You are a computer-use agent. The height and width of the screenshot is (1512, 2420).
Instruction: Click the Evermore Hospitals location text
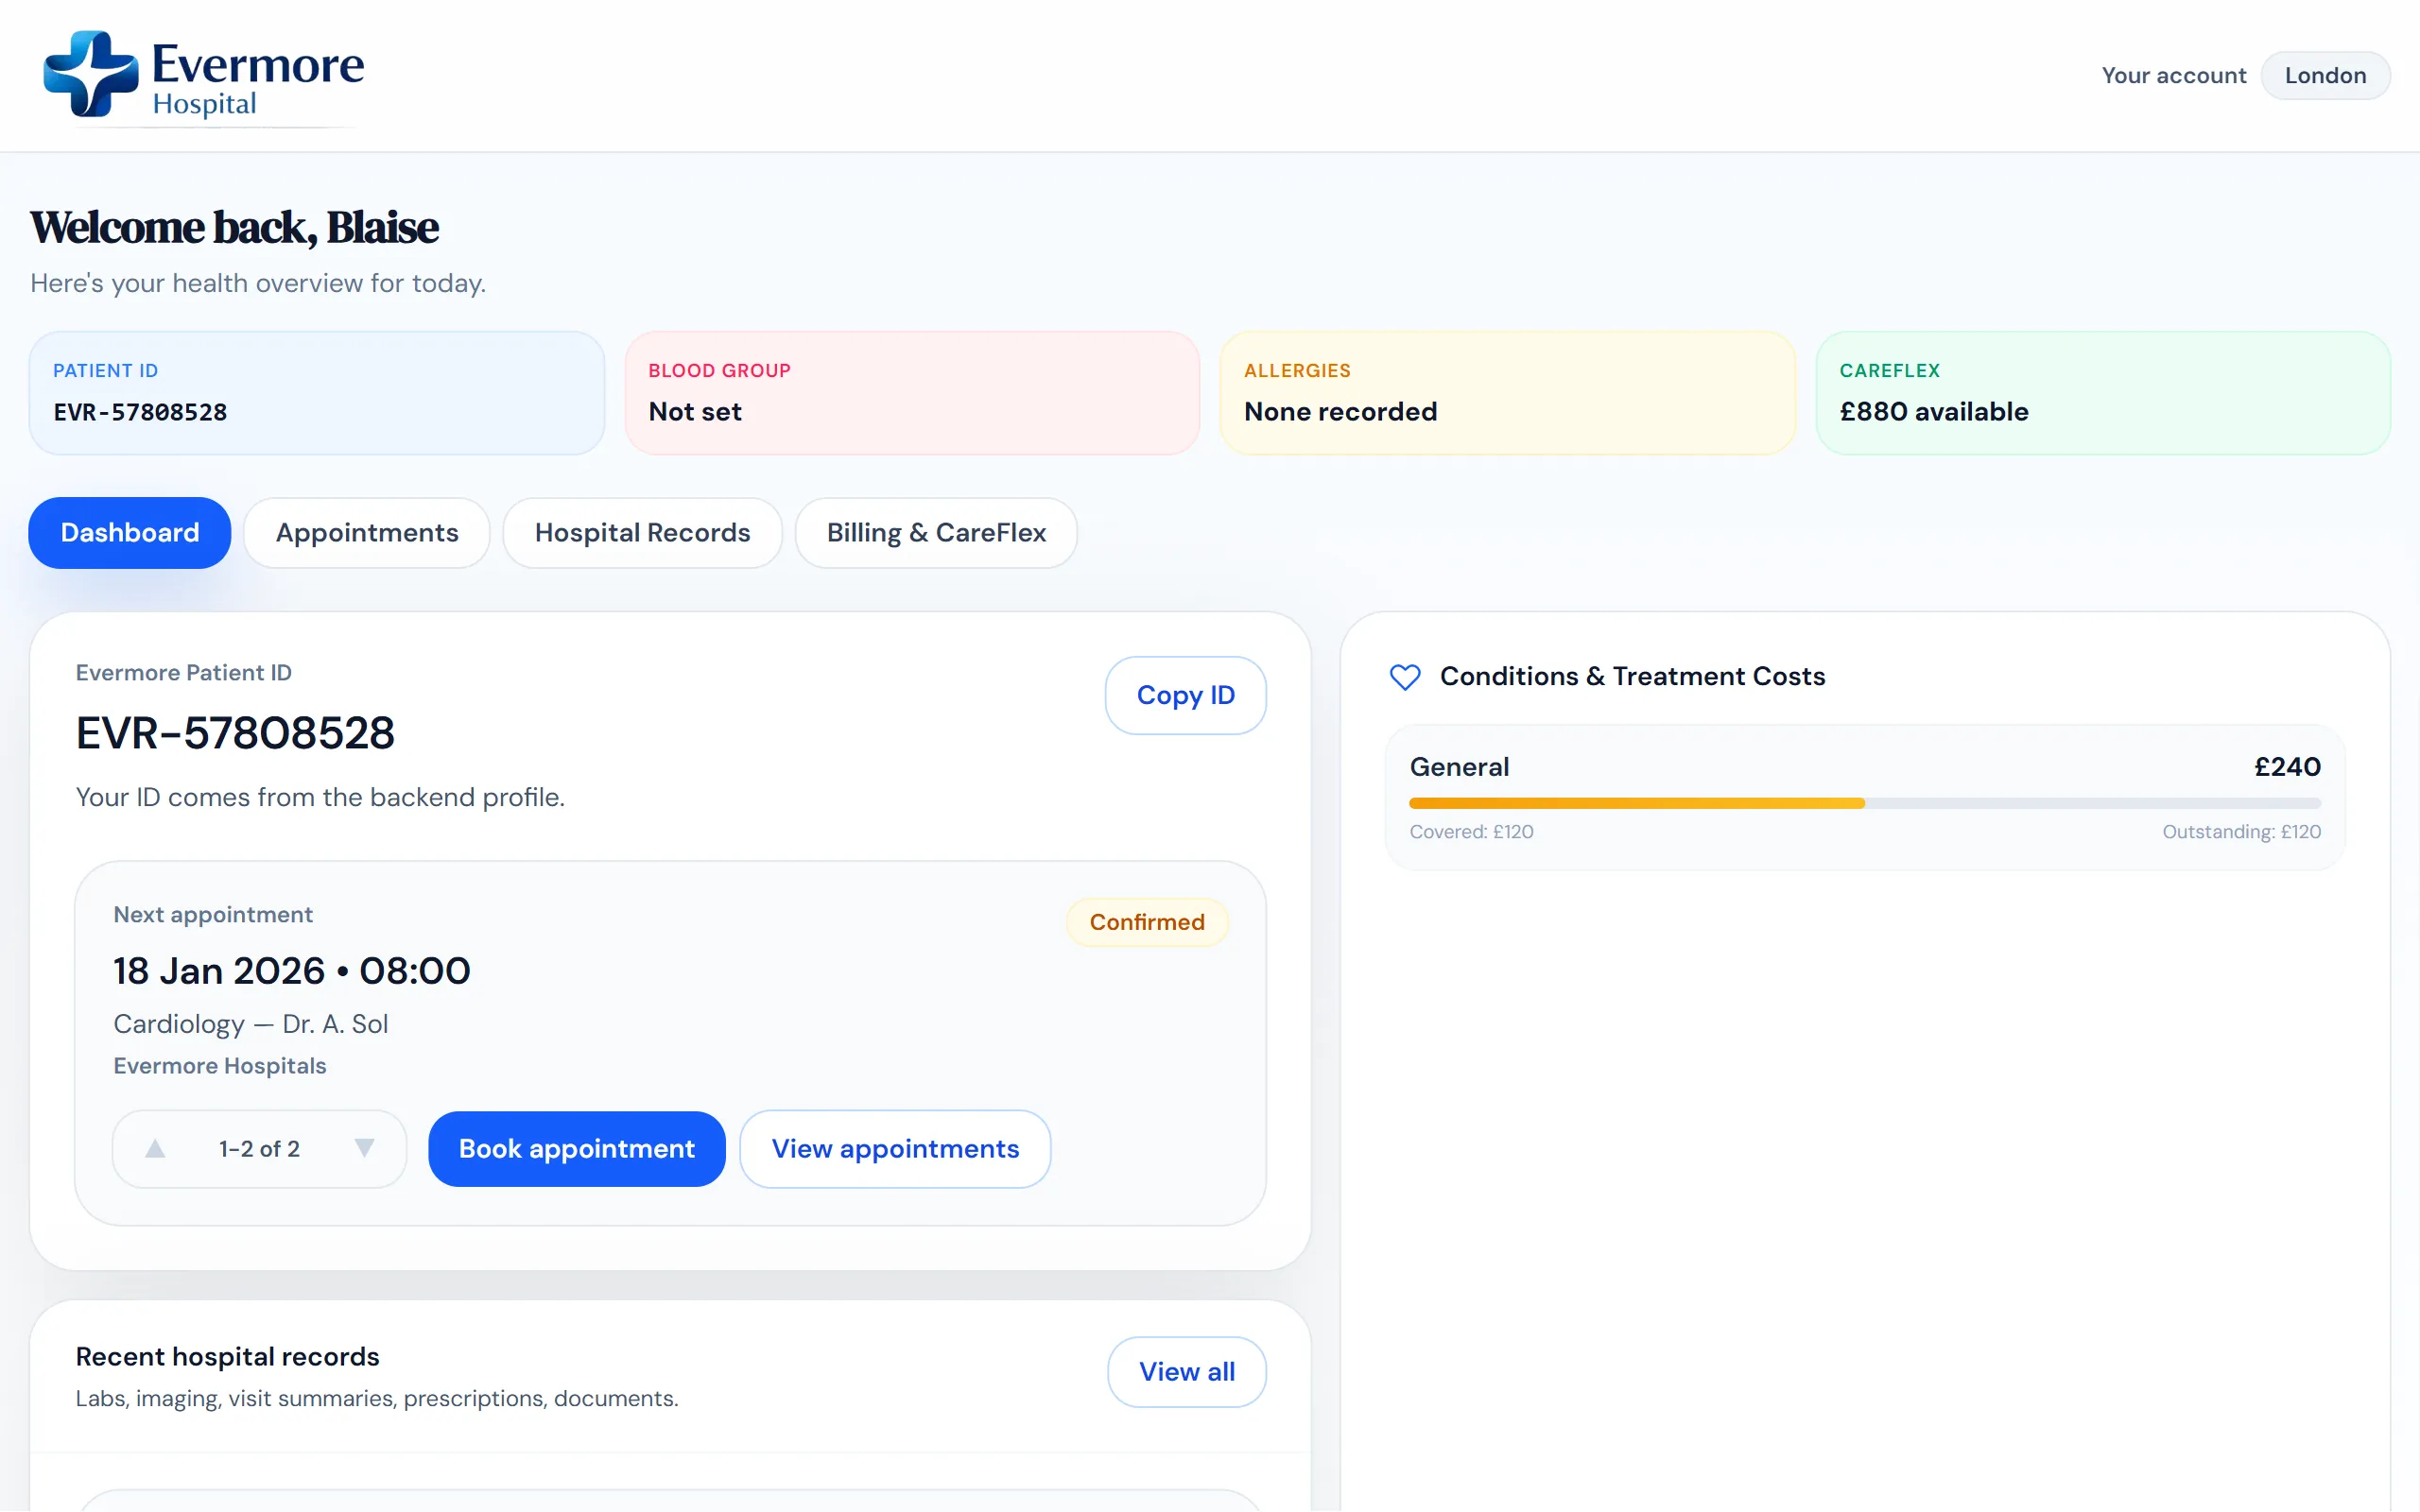pyautogui.click(x=220, y=1066)
